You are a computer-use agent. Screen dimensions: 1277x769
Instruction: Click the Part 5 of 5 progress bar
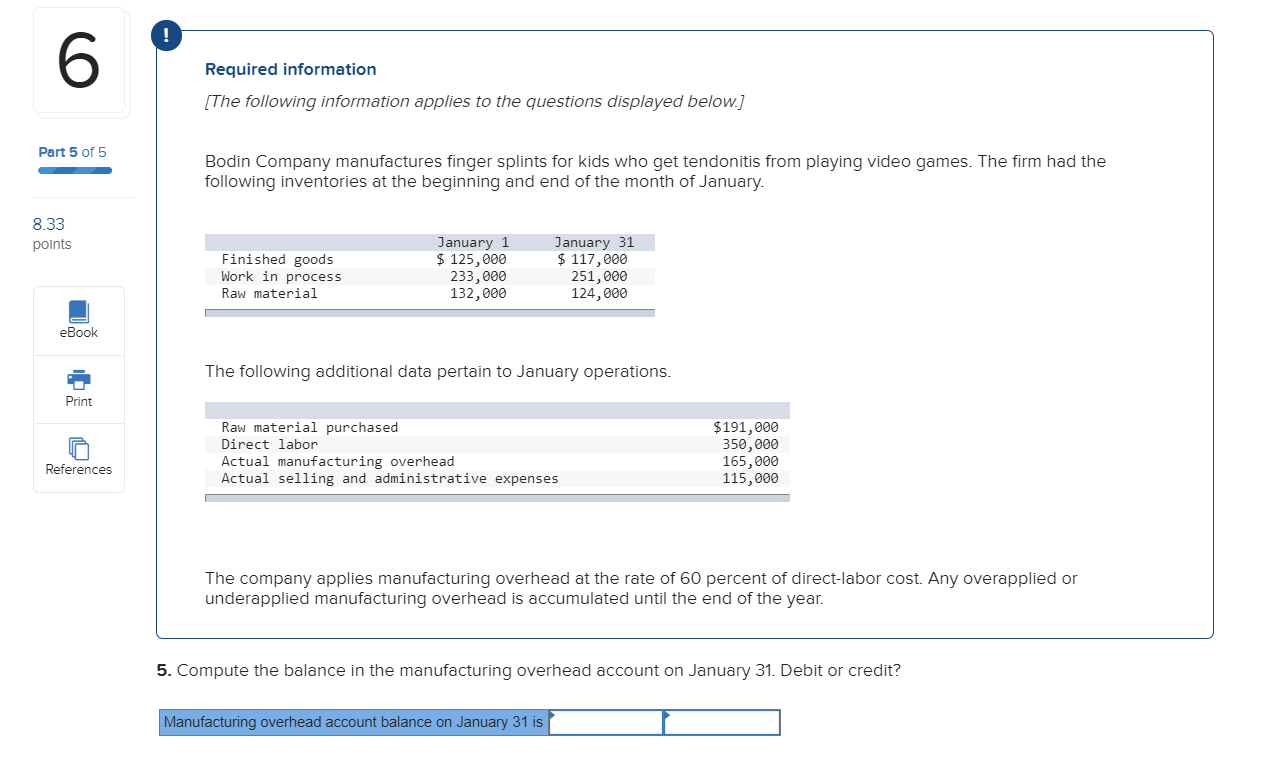click(x=75, y=171)
